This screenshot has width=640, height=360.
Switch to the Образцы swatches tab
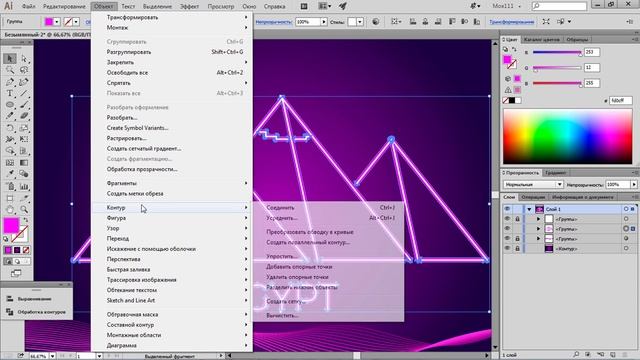click(x=577, y=40)
